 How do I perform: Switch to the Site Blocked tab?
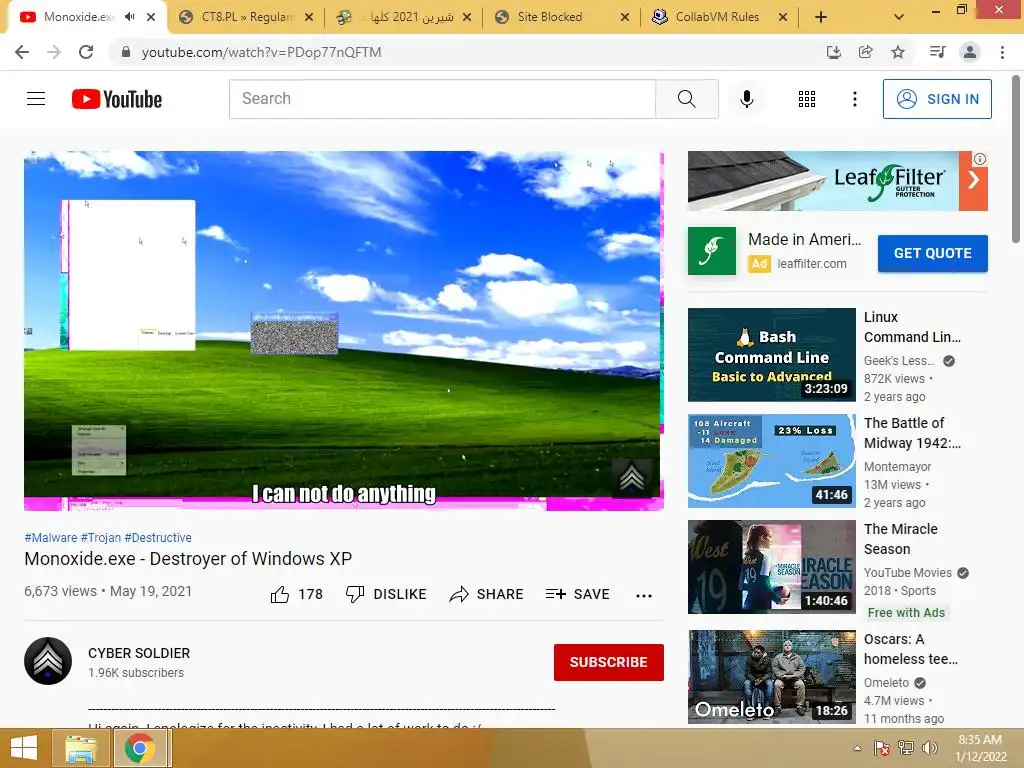(562, 17)
